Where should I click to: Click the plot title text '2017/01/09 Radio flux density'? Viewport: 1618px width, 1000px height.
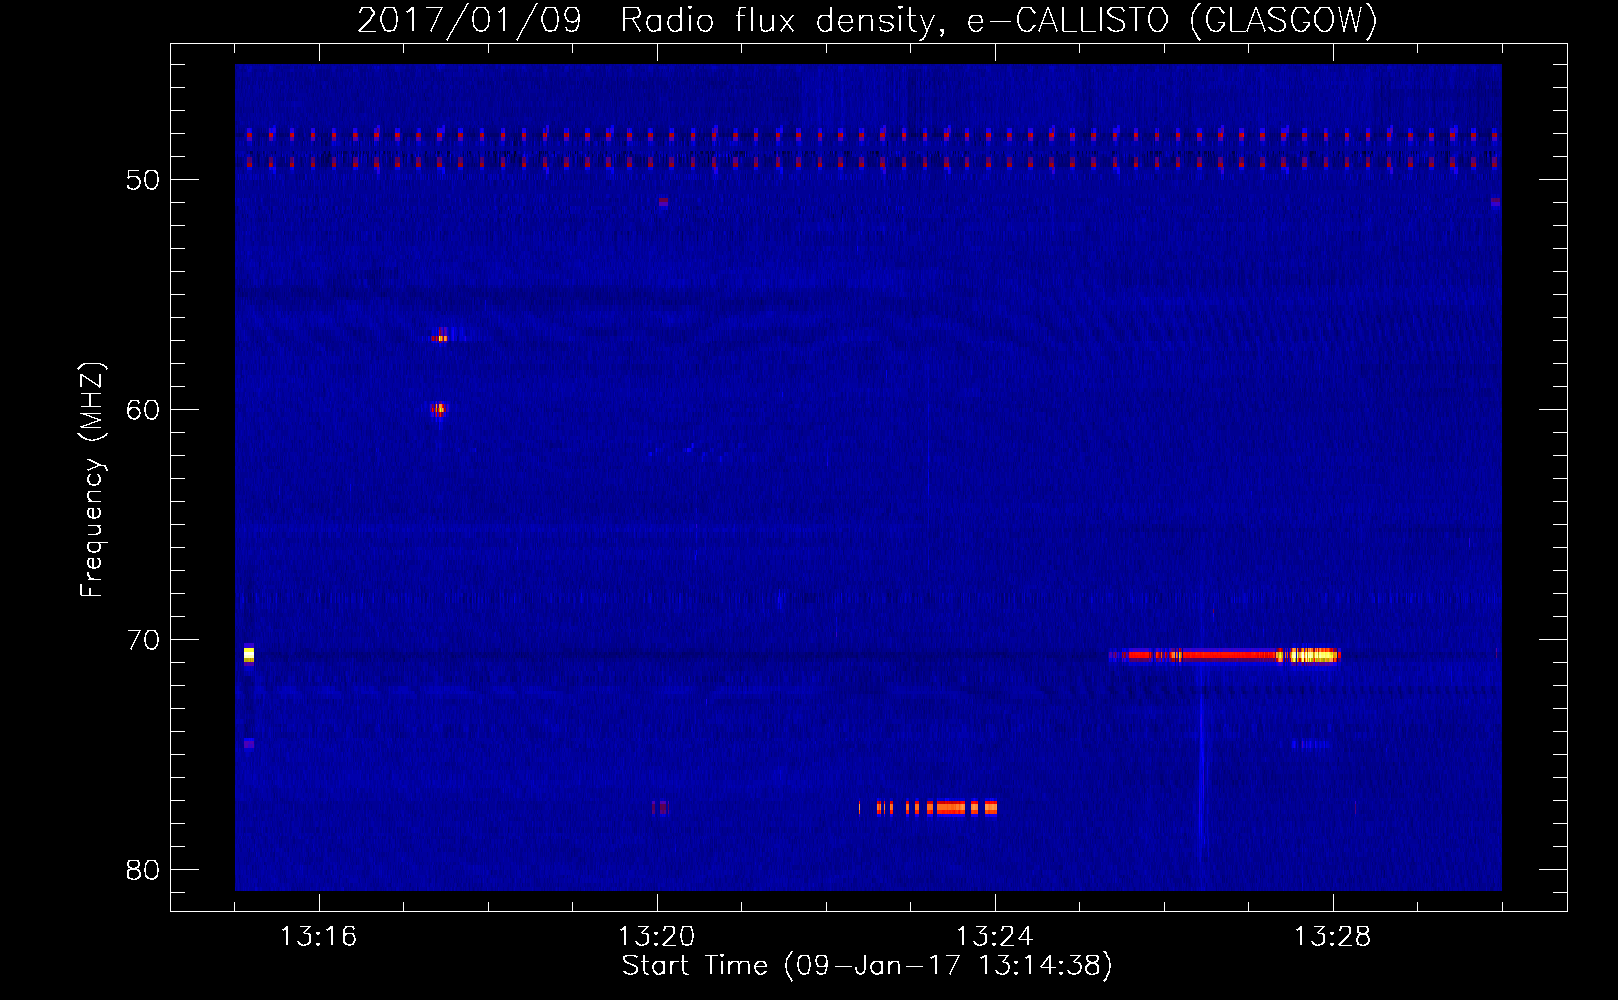click(646, 21)
